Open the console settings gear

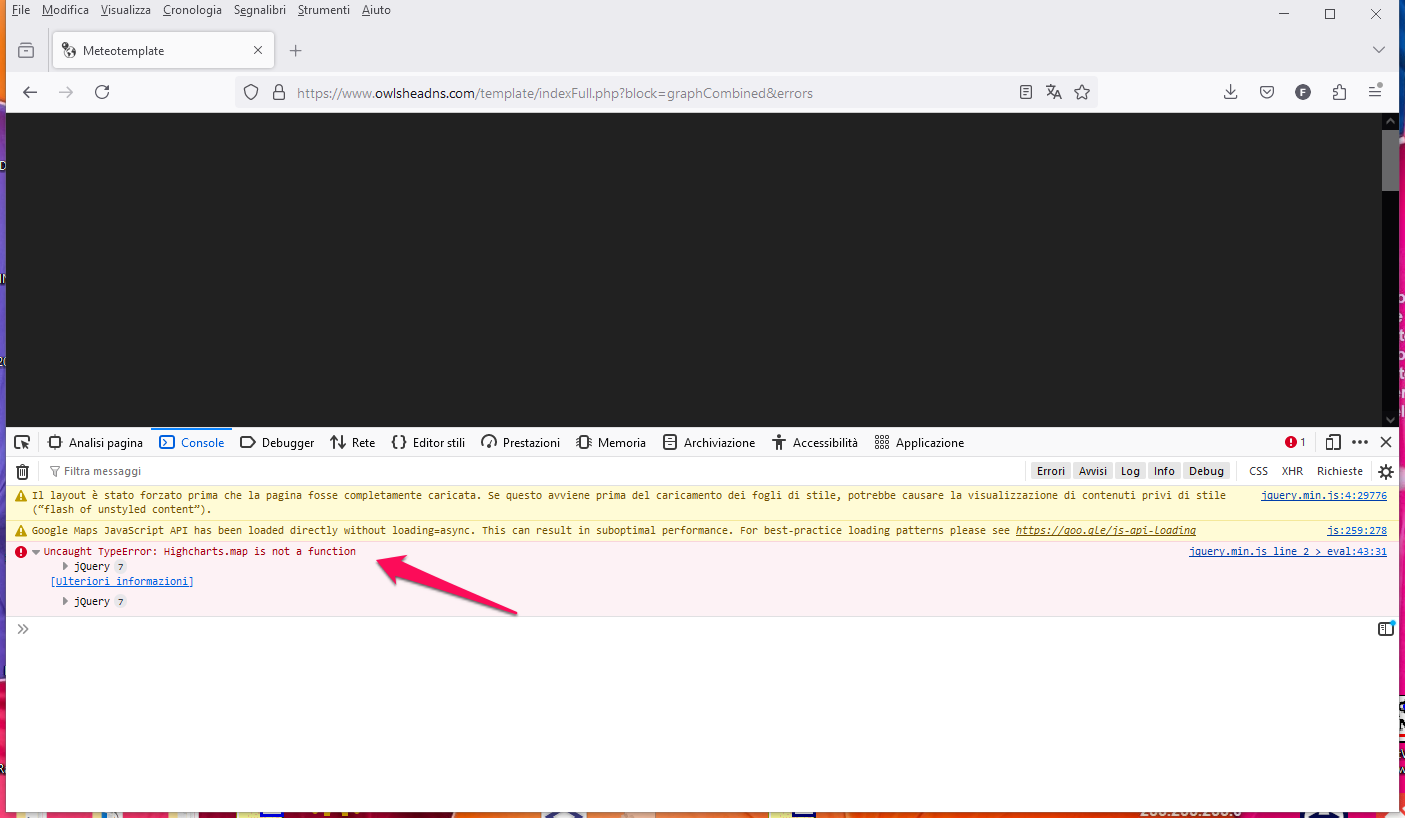pos(1385,471)
